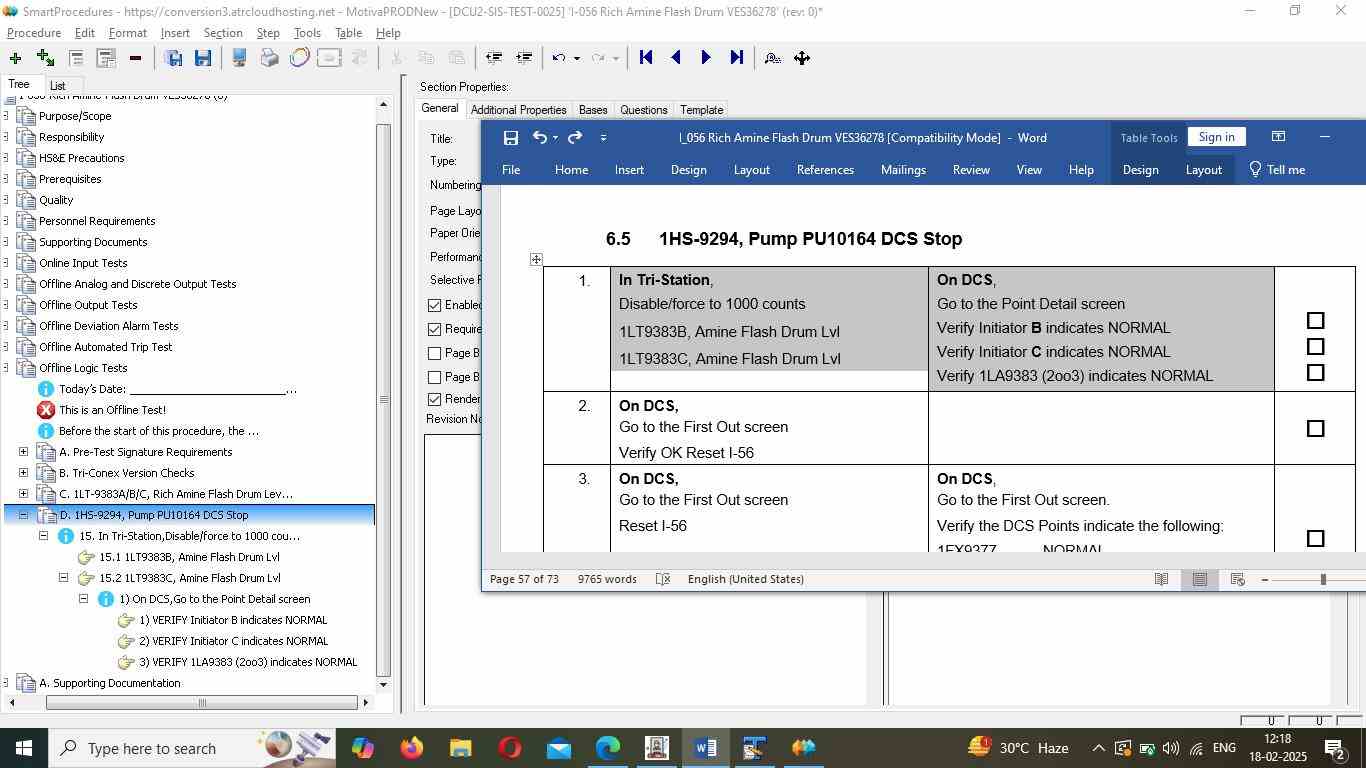Click the table move handle in Word document

point(536,260)
